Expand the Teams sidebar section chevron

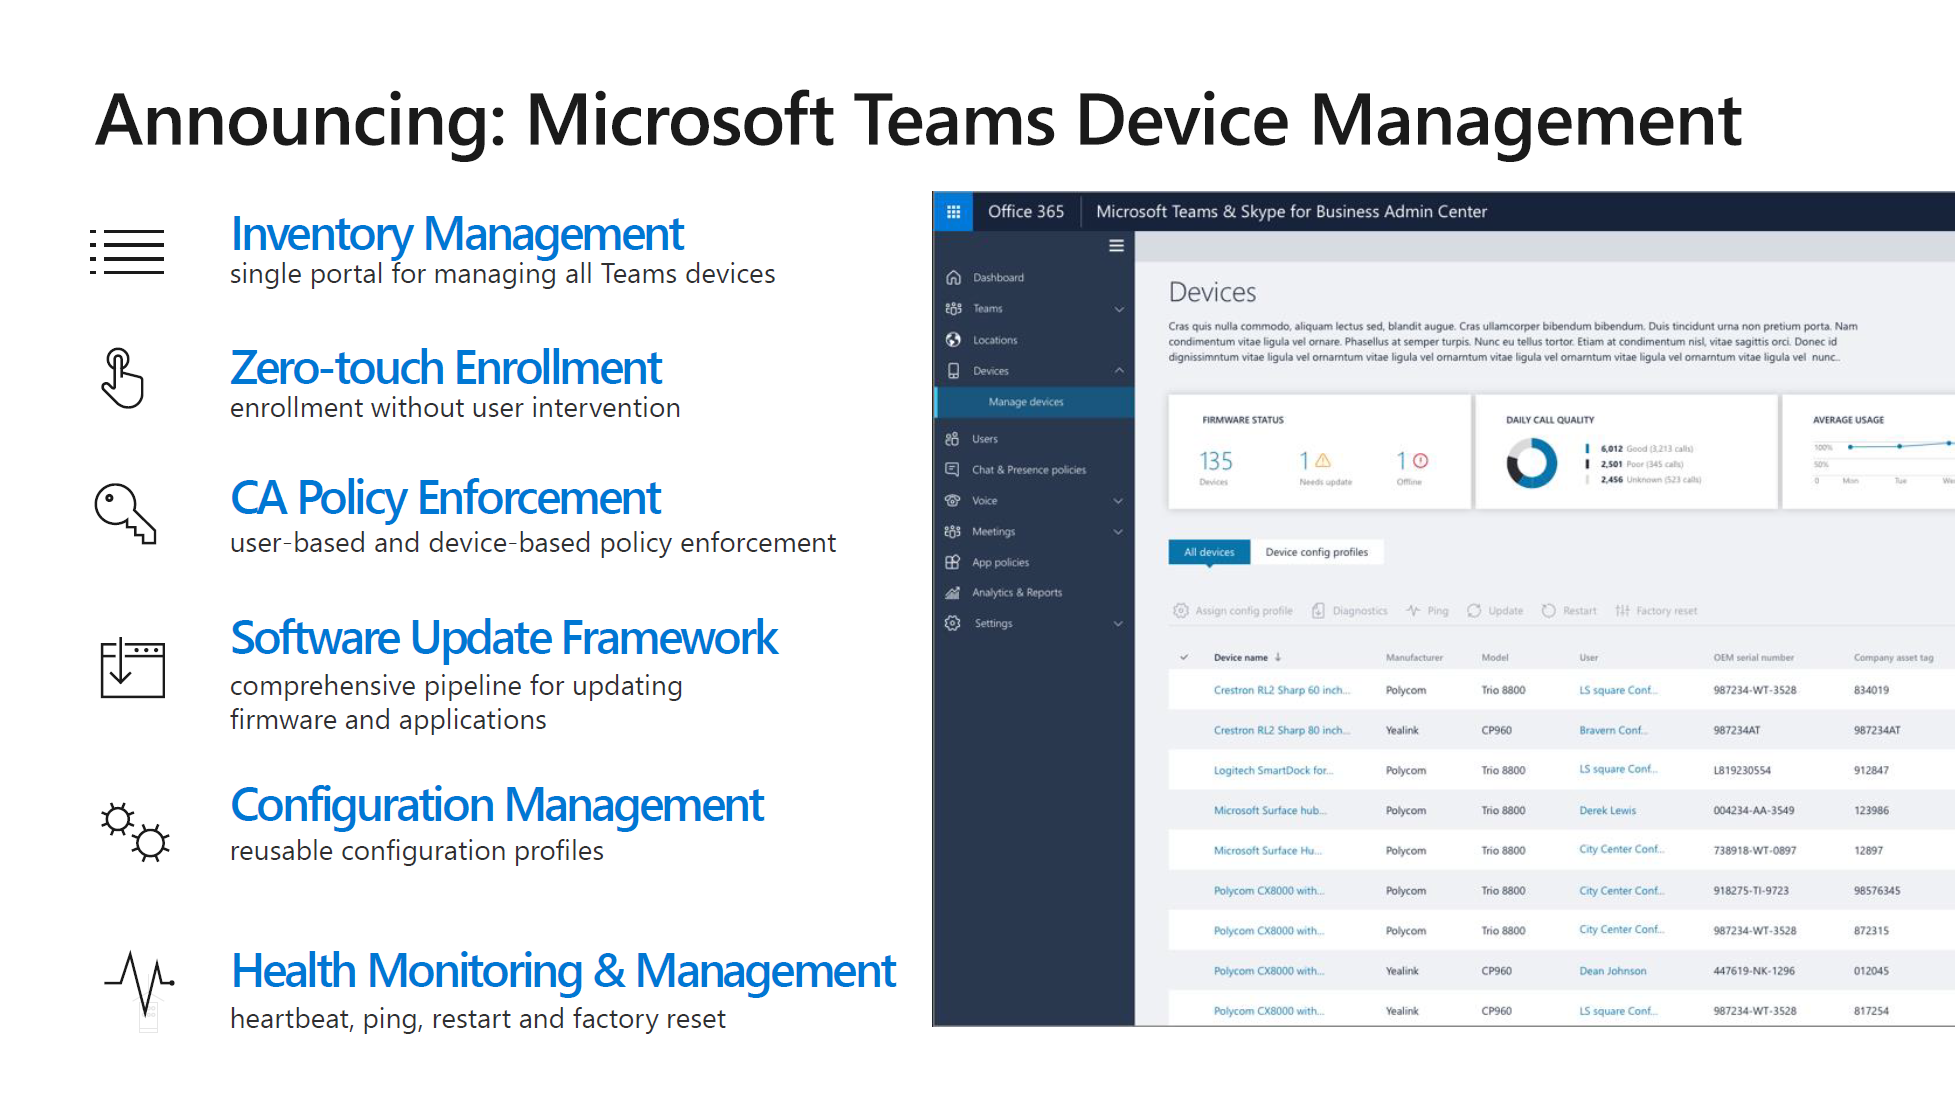coord(1119,309)
